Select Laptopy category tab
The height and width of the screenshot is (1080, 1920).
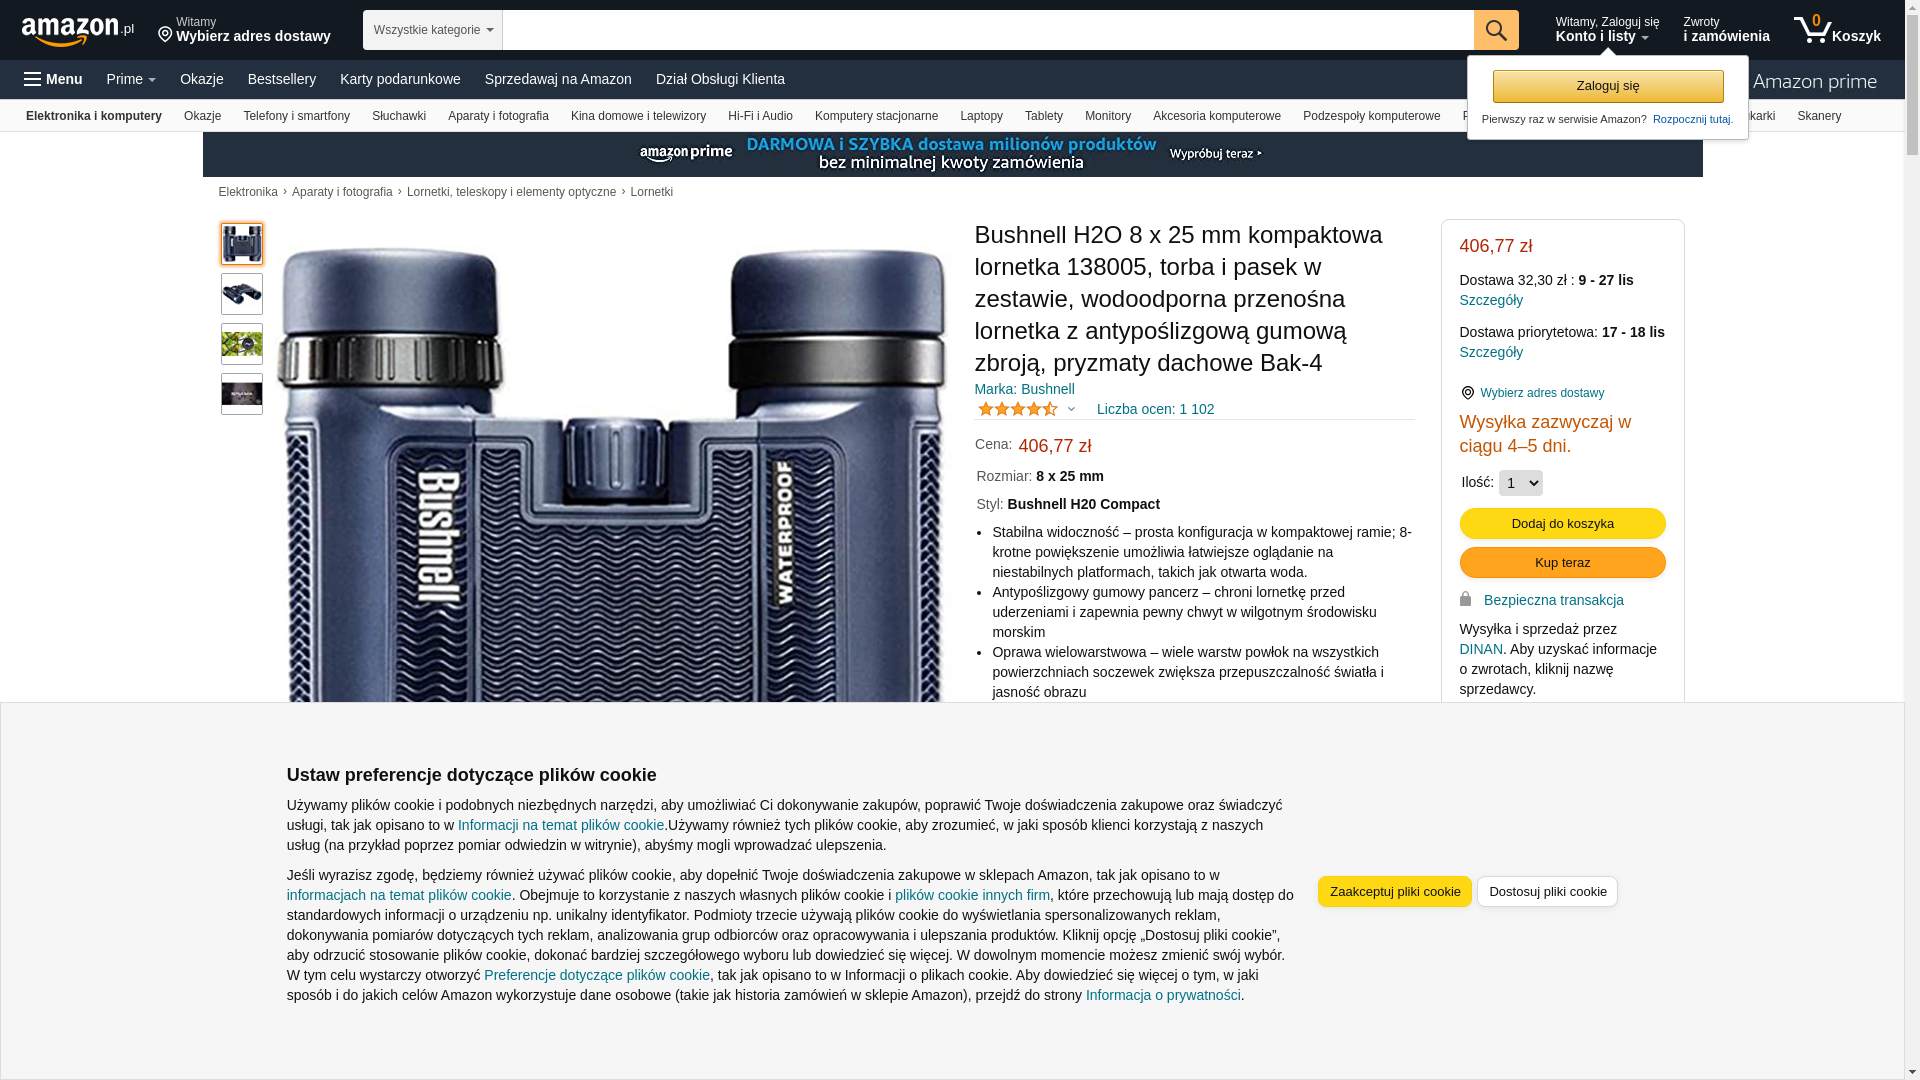click(981, 116)
